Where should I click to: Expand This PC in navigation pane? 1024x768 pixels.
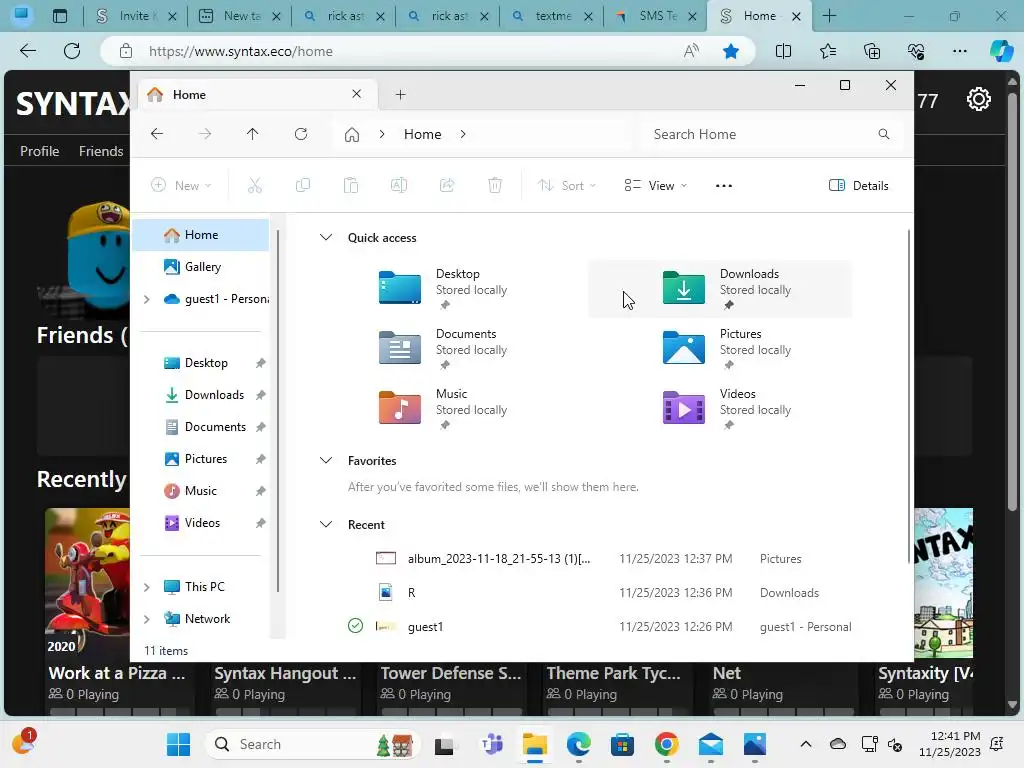(x=147, y=587)
